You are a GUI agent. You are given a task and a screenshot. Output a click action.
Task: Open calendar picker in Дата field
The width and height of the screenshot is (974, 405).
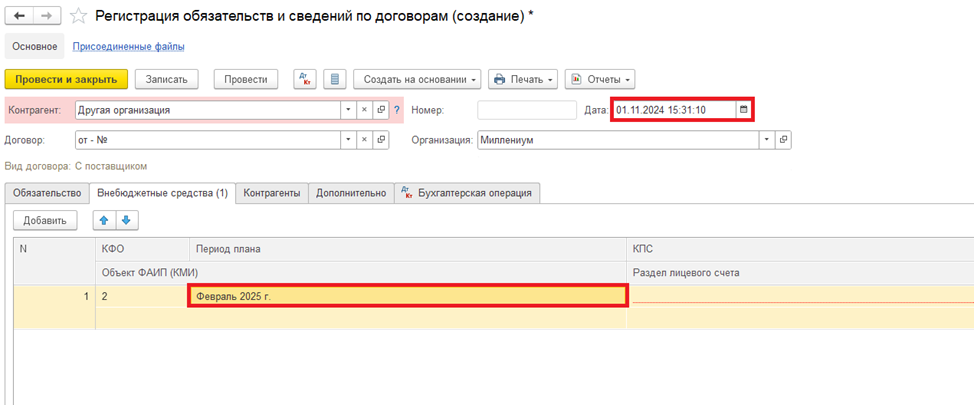coord(742,110)
